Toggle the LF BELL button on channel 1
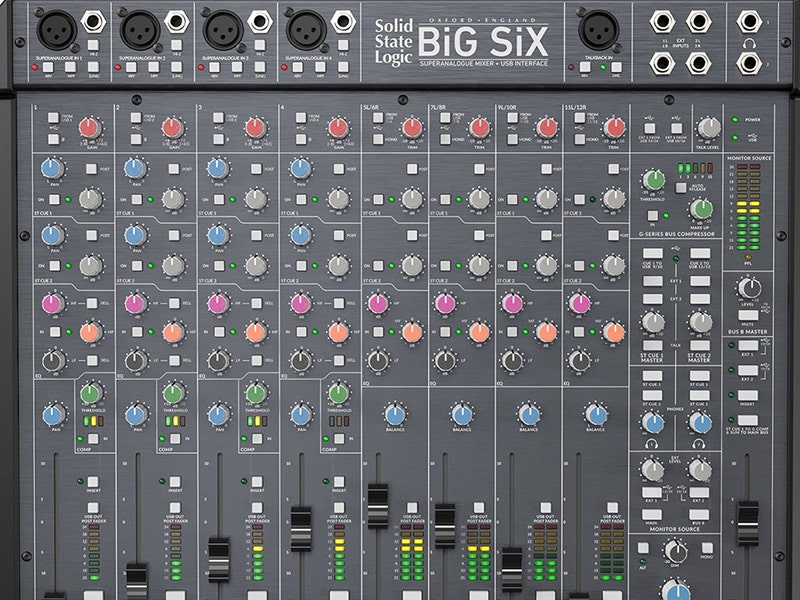Screen dimensions: 800x600 pyautogui.click(x=92, y=361)
